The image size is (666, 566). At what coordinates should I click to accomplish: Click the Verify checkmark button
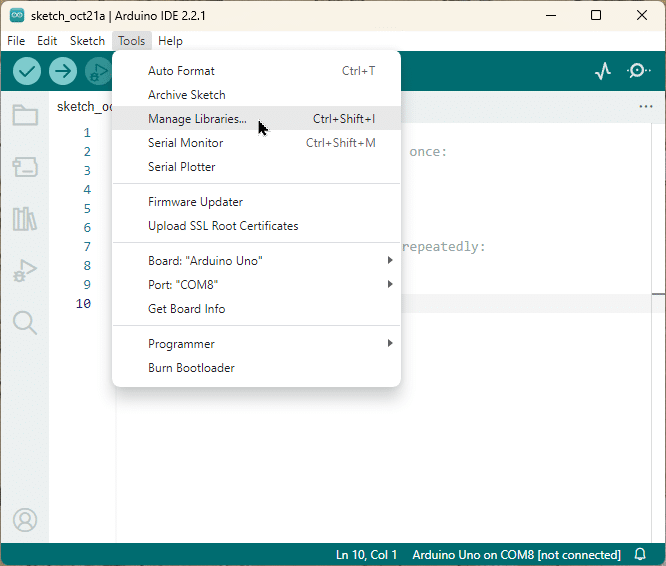[27, 71]
